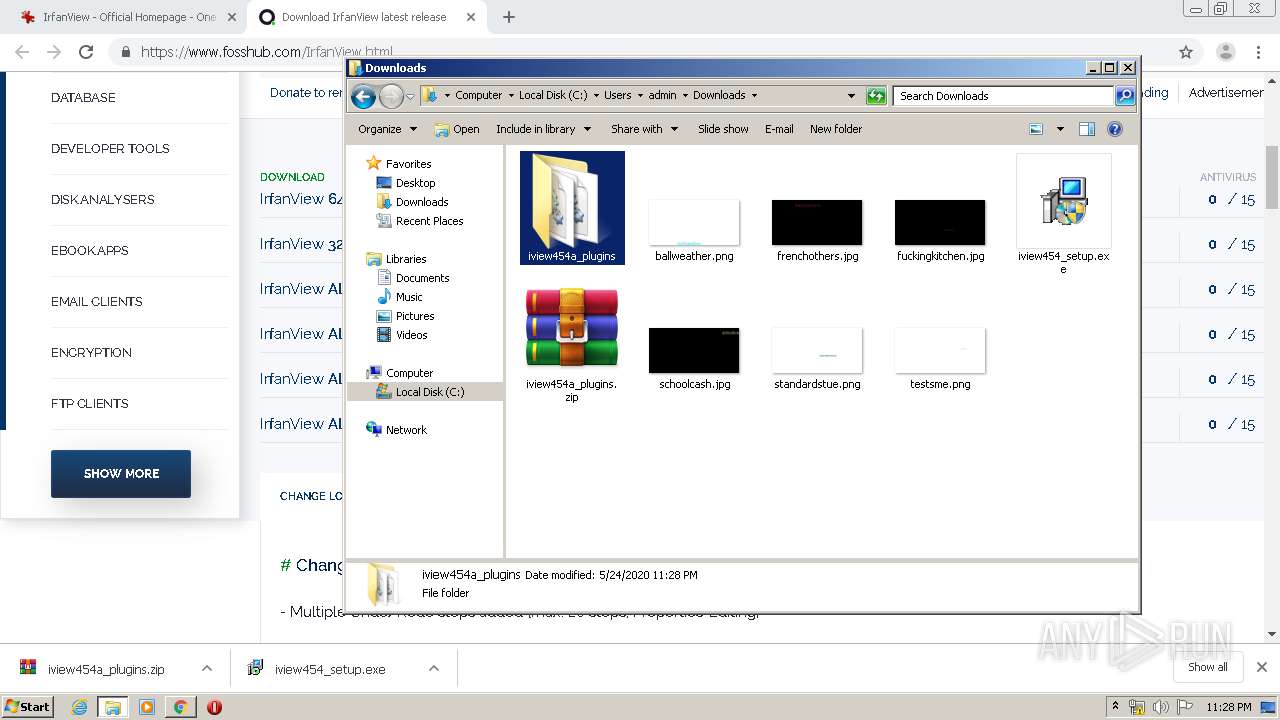The image size is (1280, 720).
Task: Click SHOW MORE button on FossHub
Action: click(121, 474)
